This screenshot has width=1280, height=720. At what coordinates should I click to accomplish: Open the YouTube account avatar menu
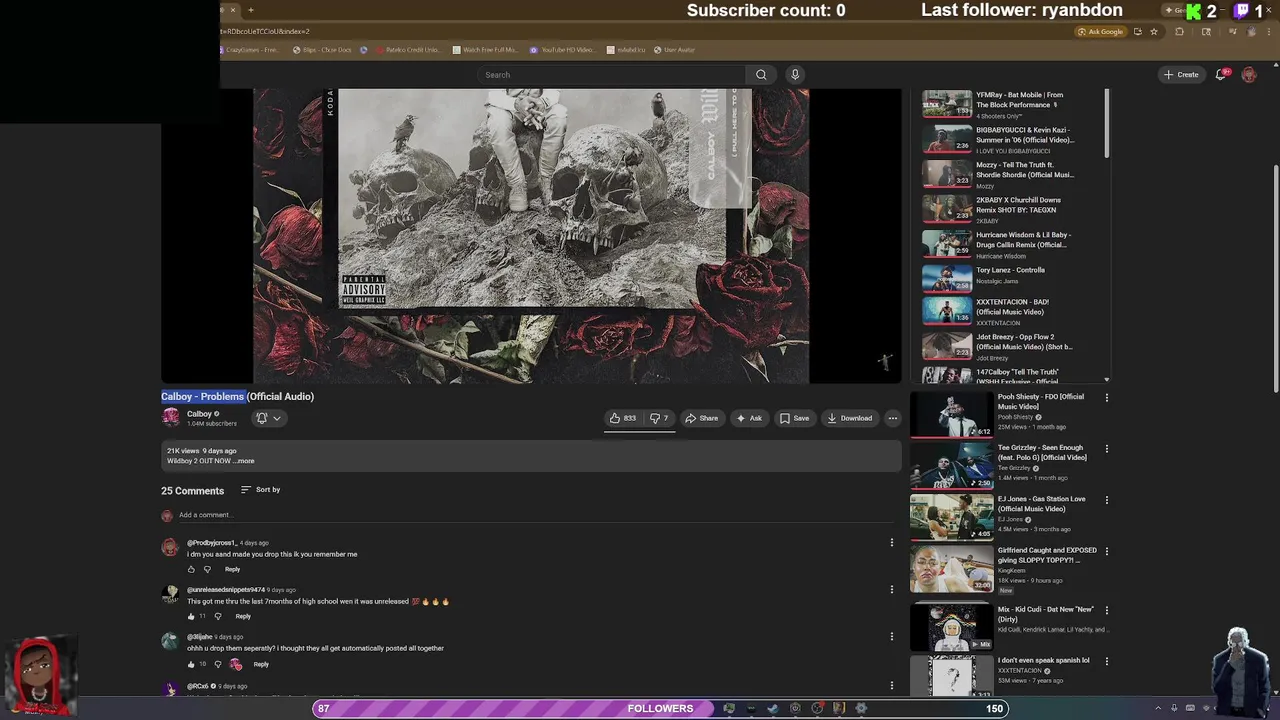click(x=1249, y=75)
